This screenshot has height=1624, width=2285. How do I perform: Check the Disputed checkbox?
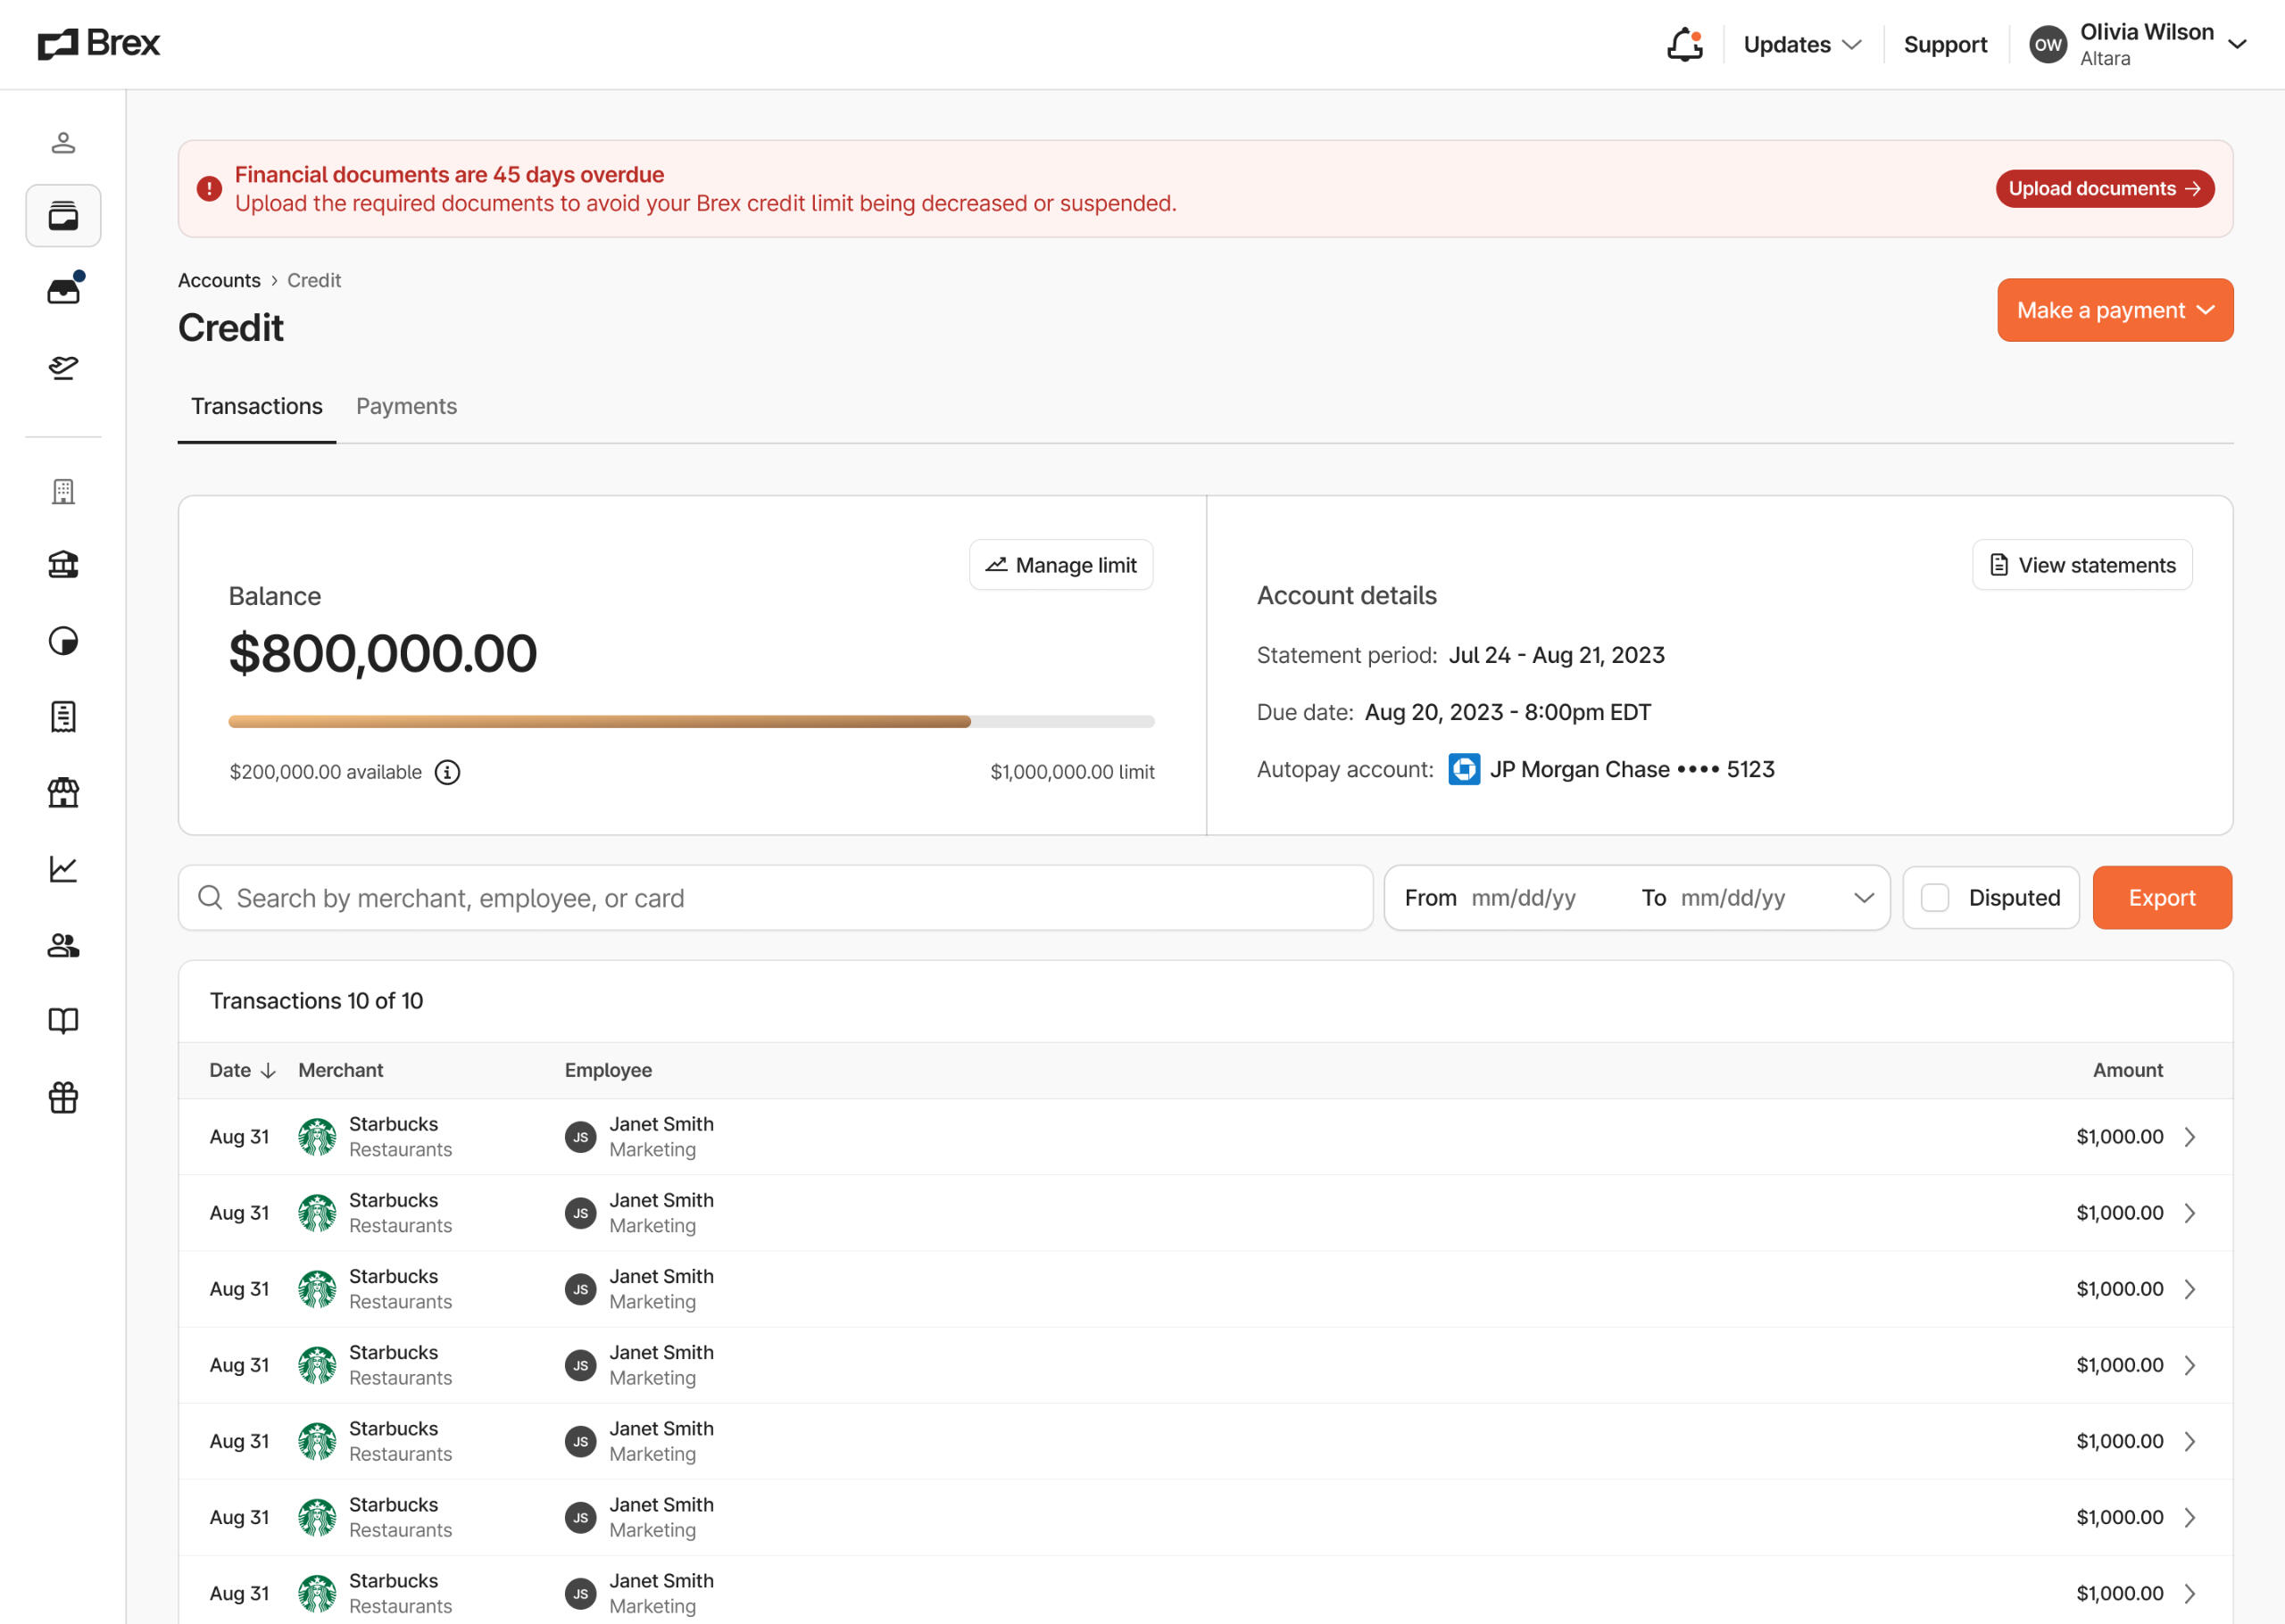tap(1935, 898)
